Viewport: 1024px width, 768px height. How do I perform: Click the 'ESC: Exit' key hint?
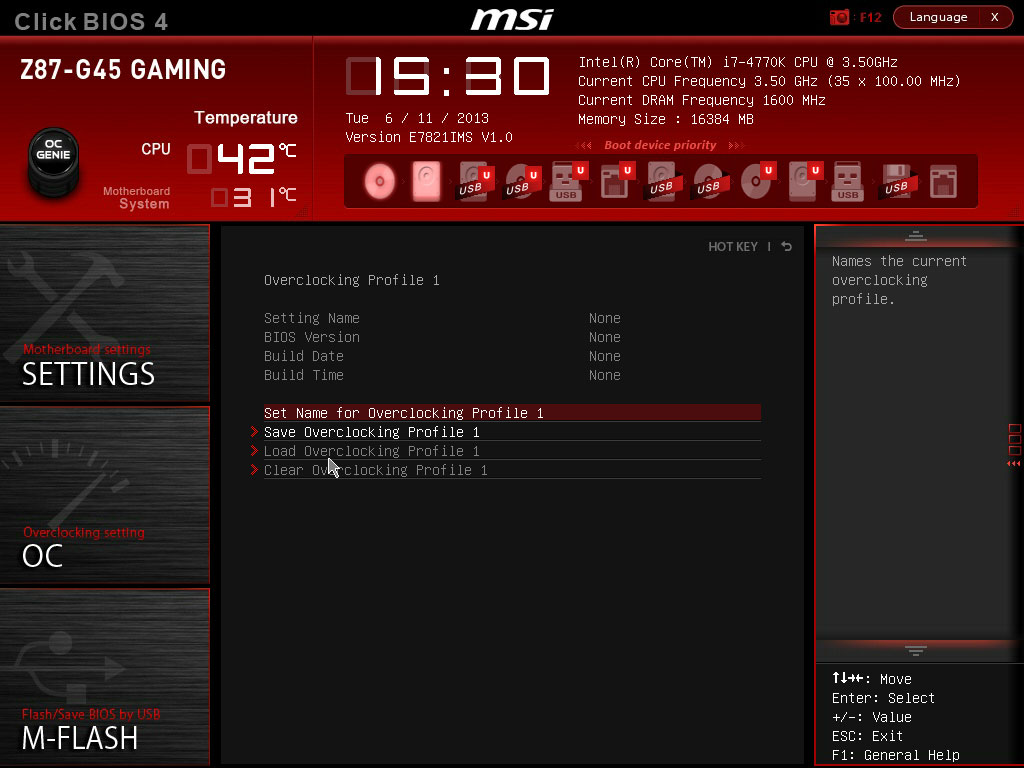pos(867,736)
